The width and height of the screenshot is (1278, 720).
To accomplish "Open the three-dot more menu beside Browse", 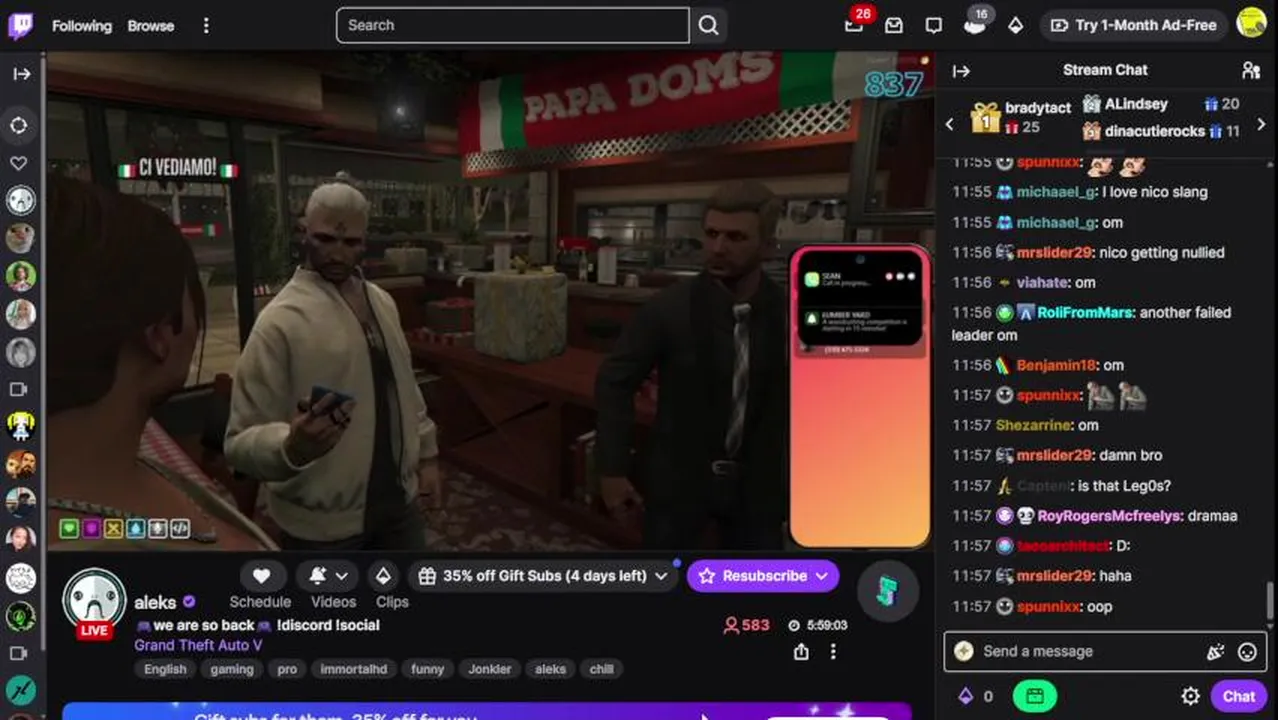I will [206, 26].
